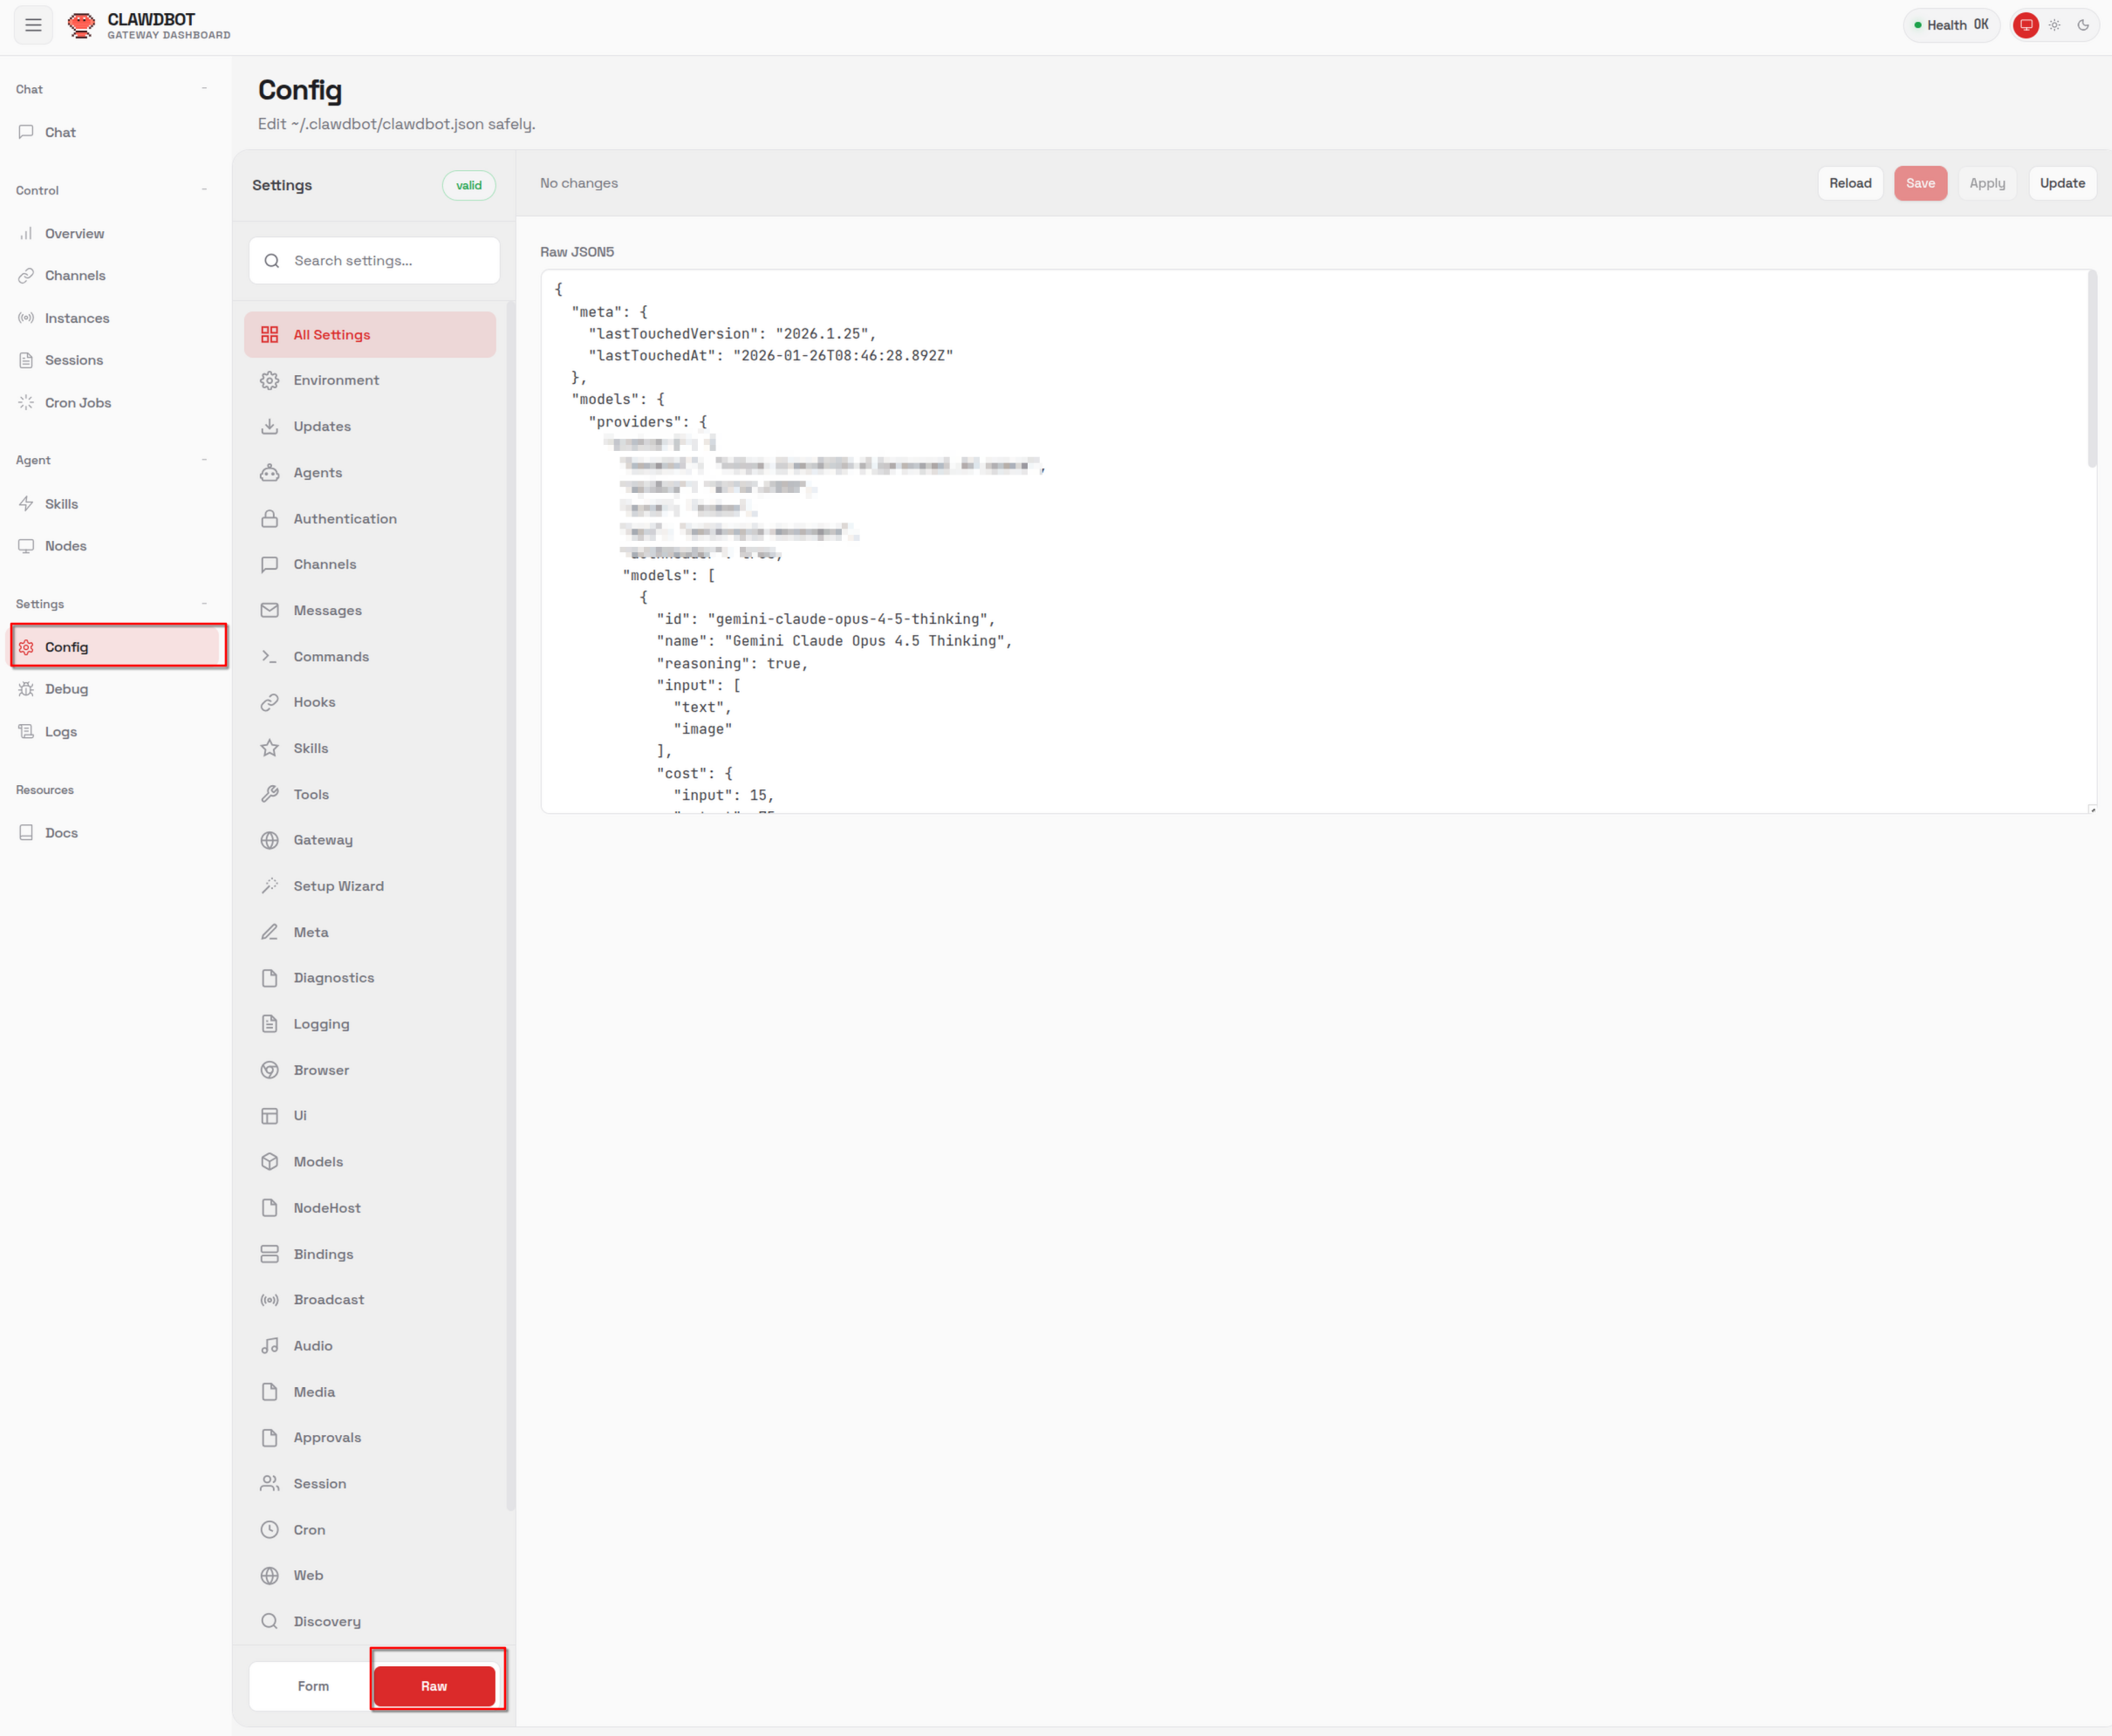
Task: Click the Clawdbot lobster logo
Action: tap(81, 25)
